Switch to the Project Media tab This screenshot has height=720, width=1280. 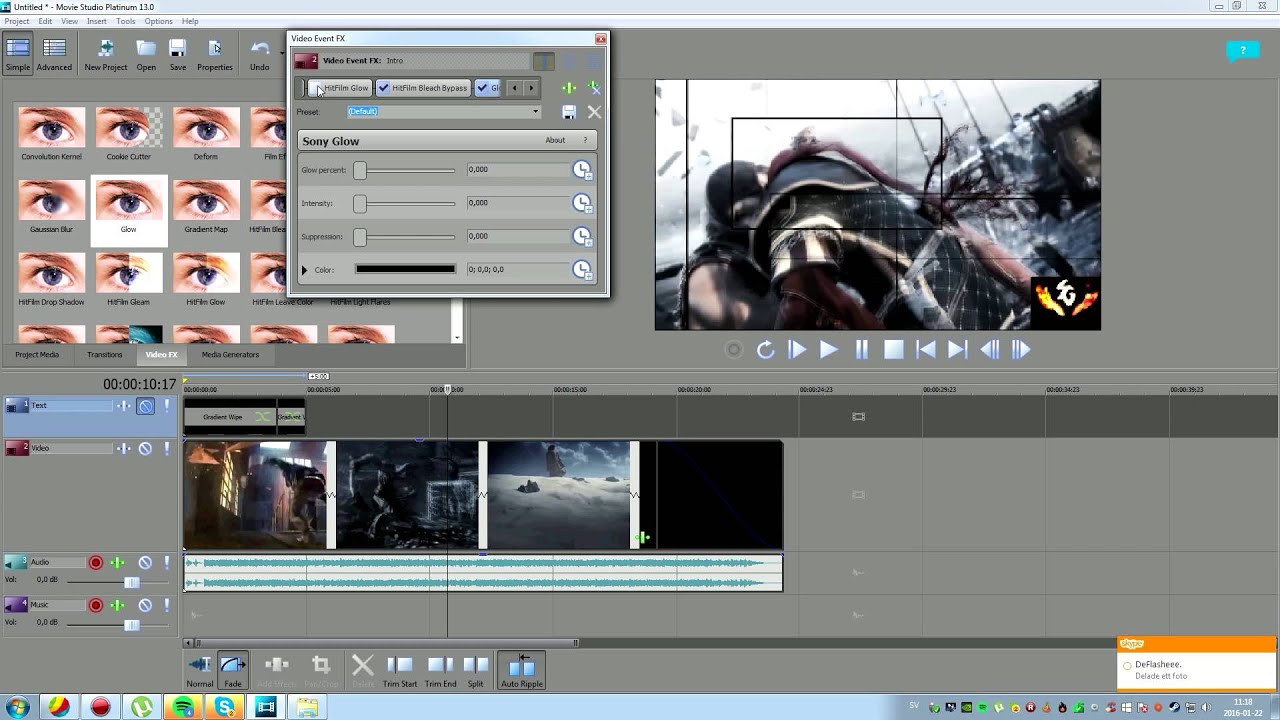tap(37, 354)
